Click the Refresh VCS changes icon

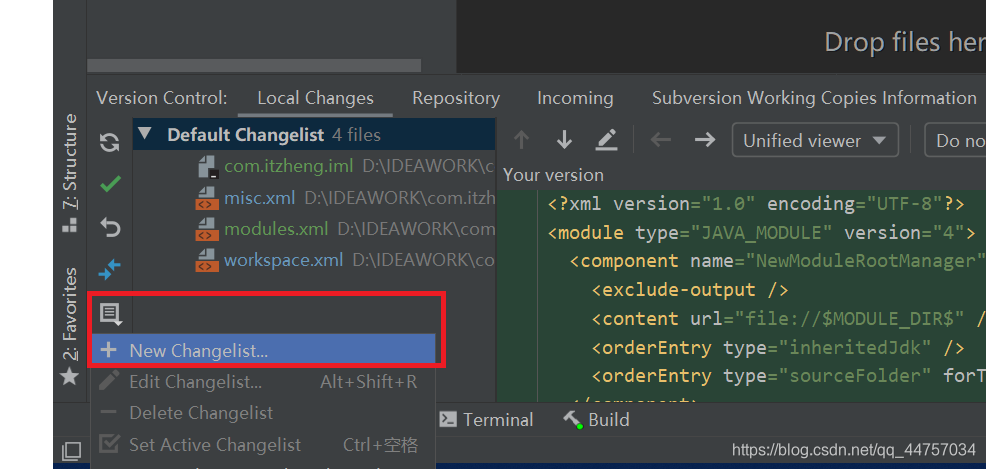(x=110, y=142)
